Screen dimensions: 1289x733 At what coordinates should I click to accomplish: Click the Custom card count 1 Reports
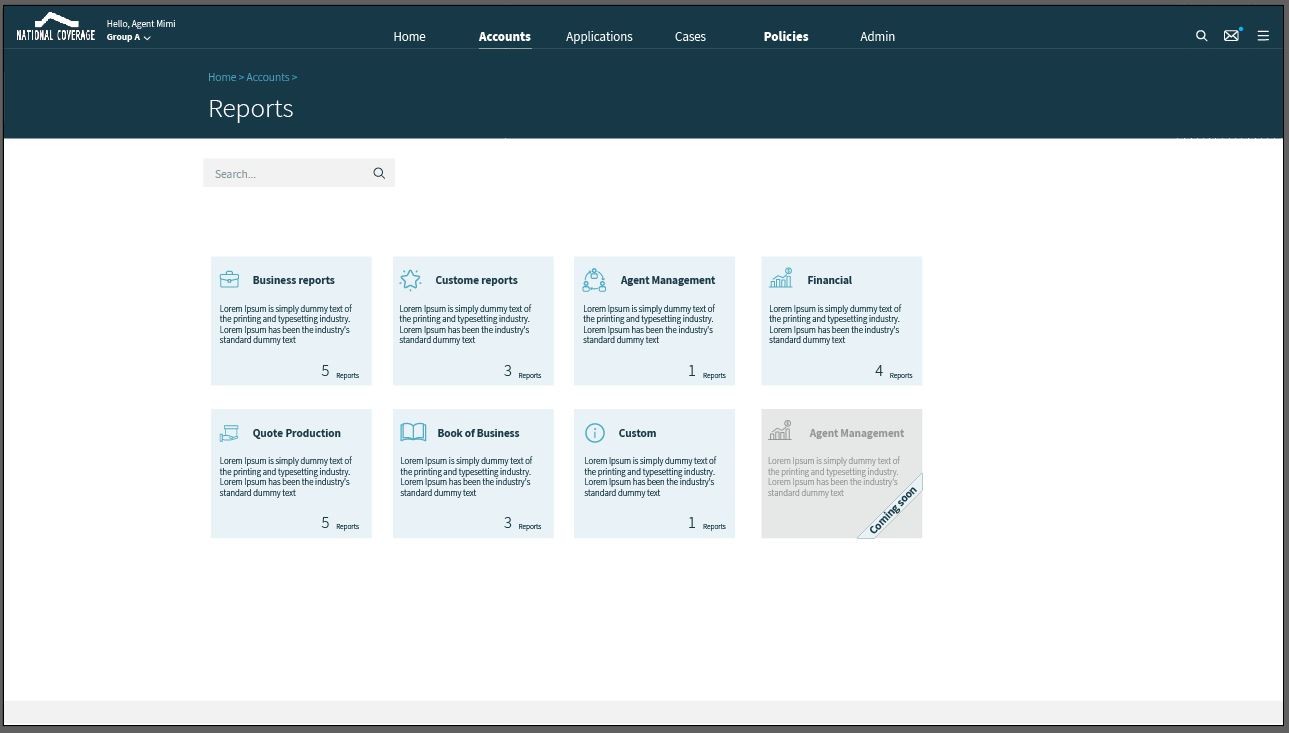coord(707,523)
